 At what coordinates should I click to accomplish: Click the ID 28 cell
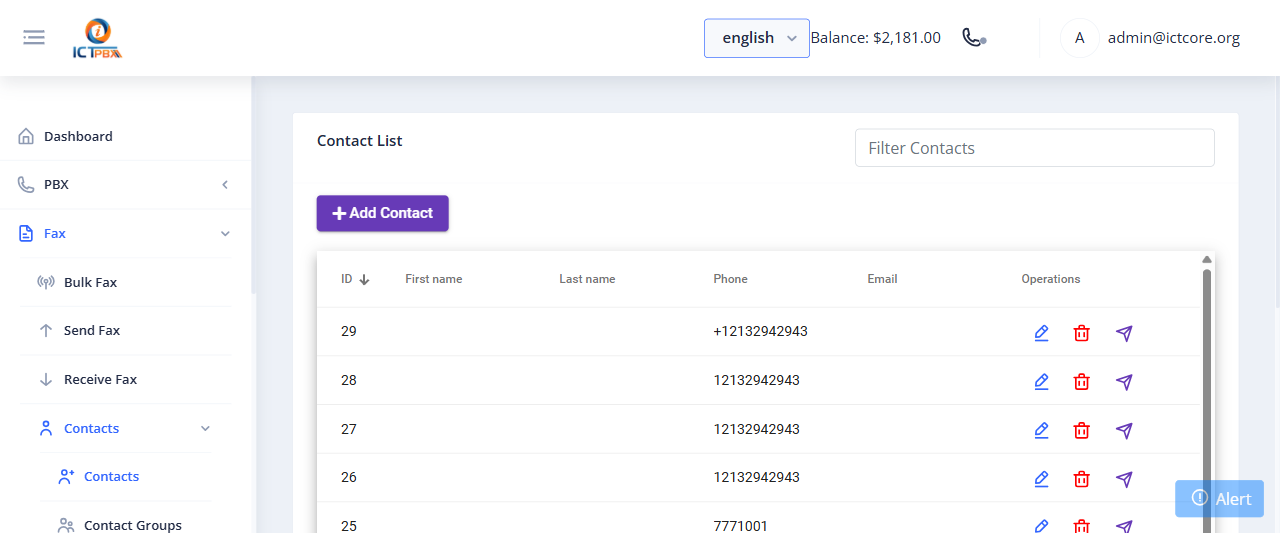(x=349, y=380)
